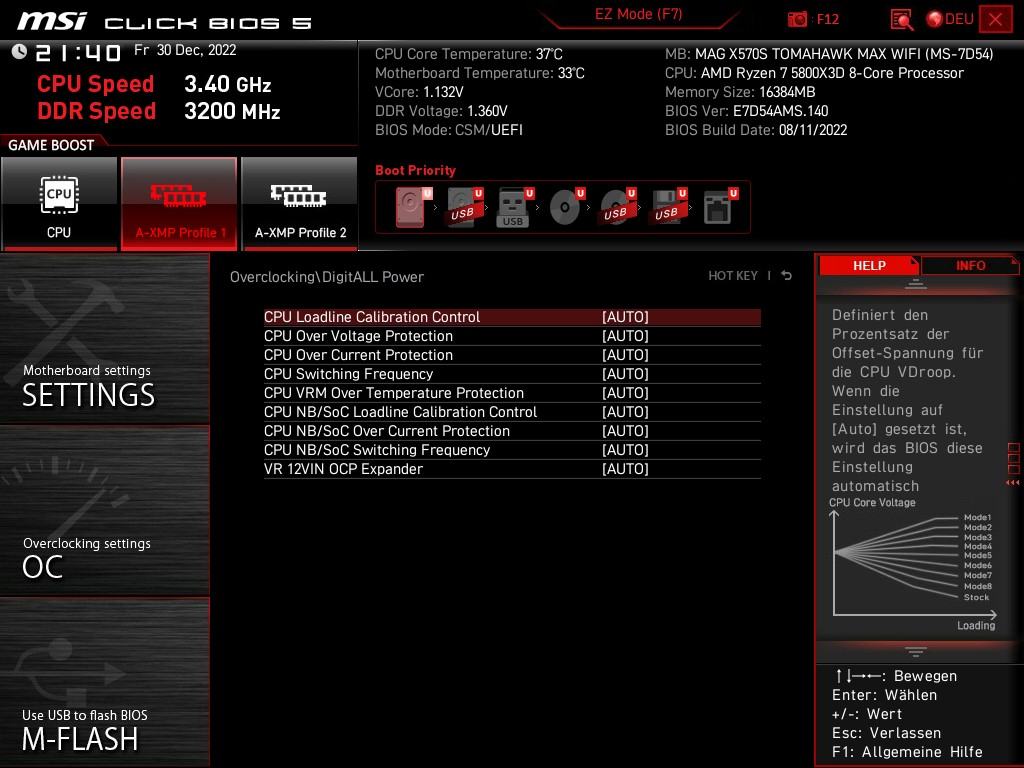Viewport: 1024px width, 768px height.
Task: Click the GAME BOOST label
Action: 51,145
